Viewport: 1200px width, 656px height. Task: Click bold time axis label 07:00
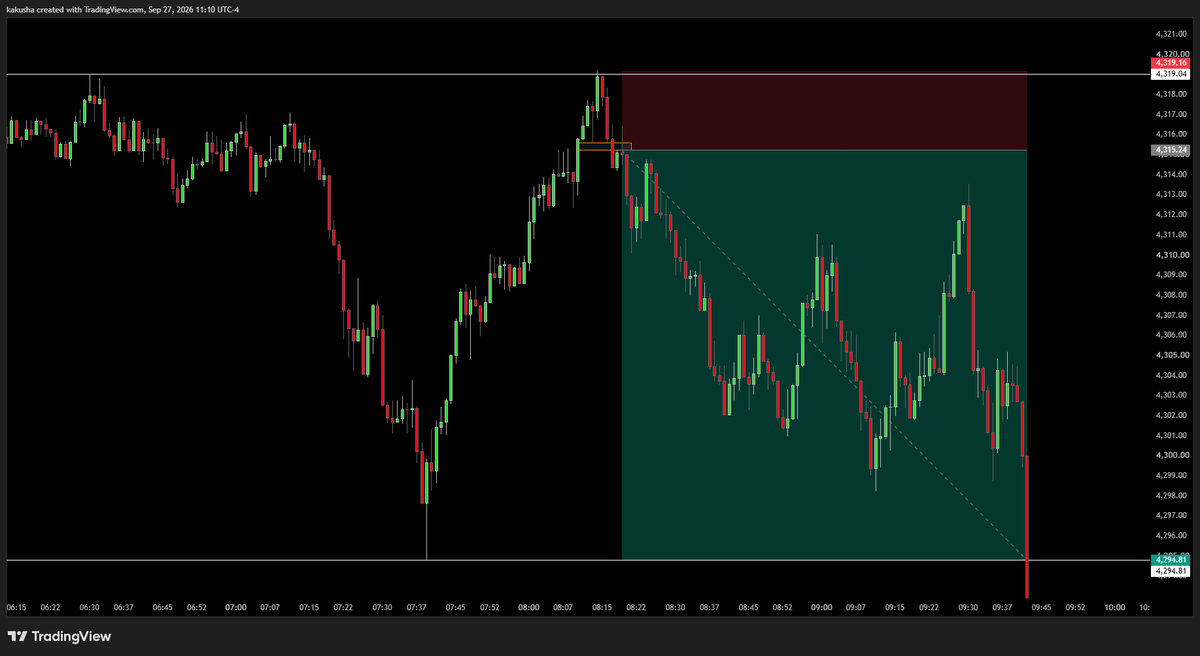(x=236, y=607)
